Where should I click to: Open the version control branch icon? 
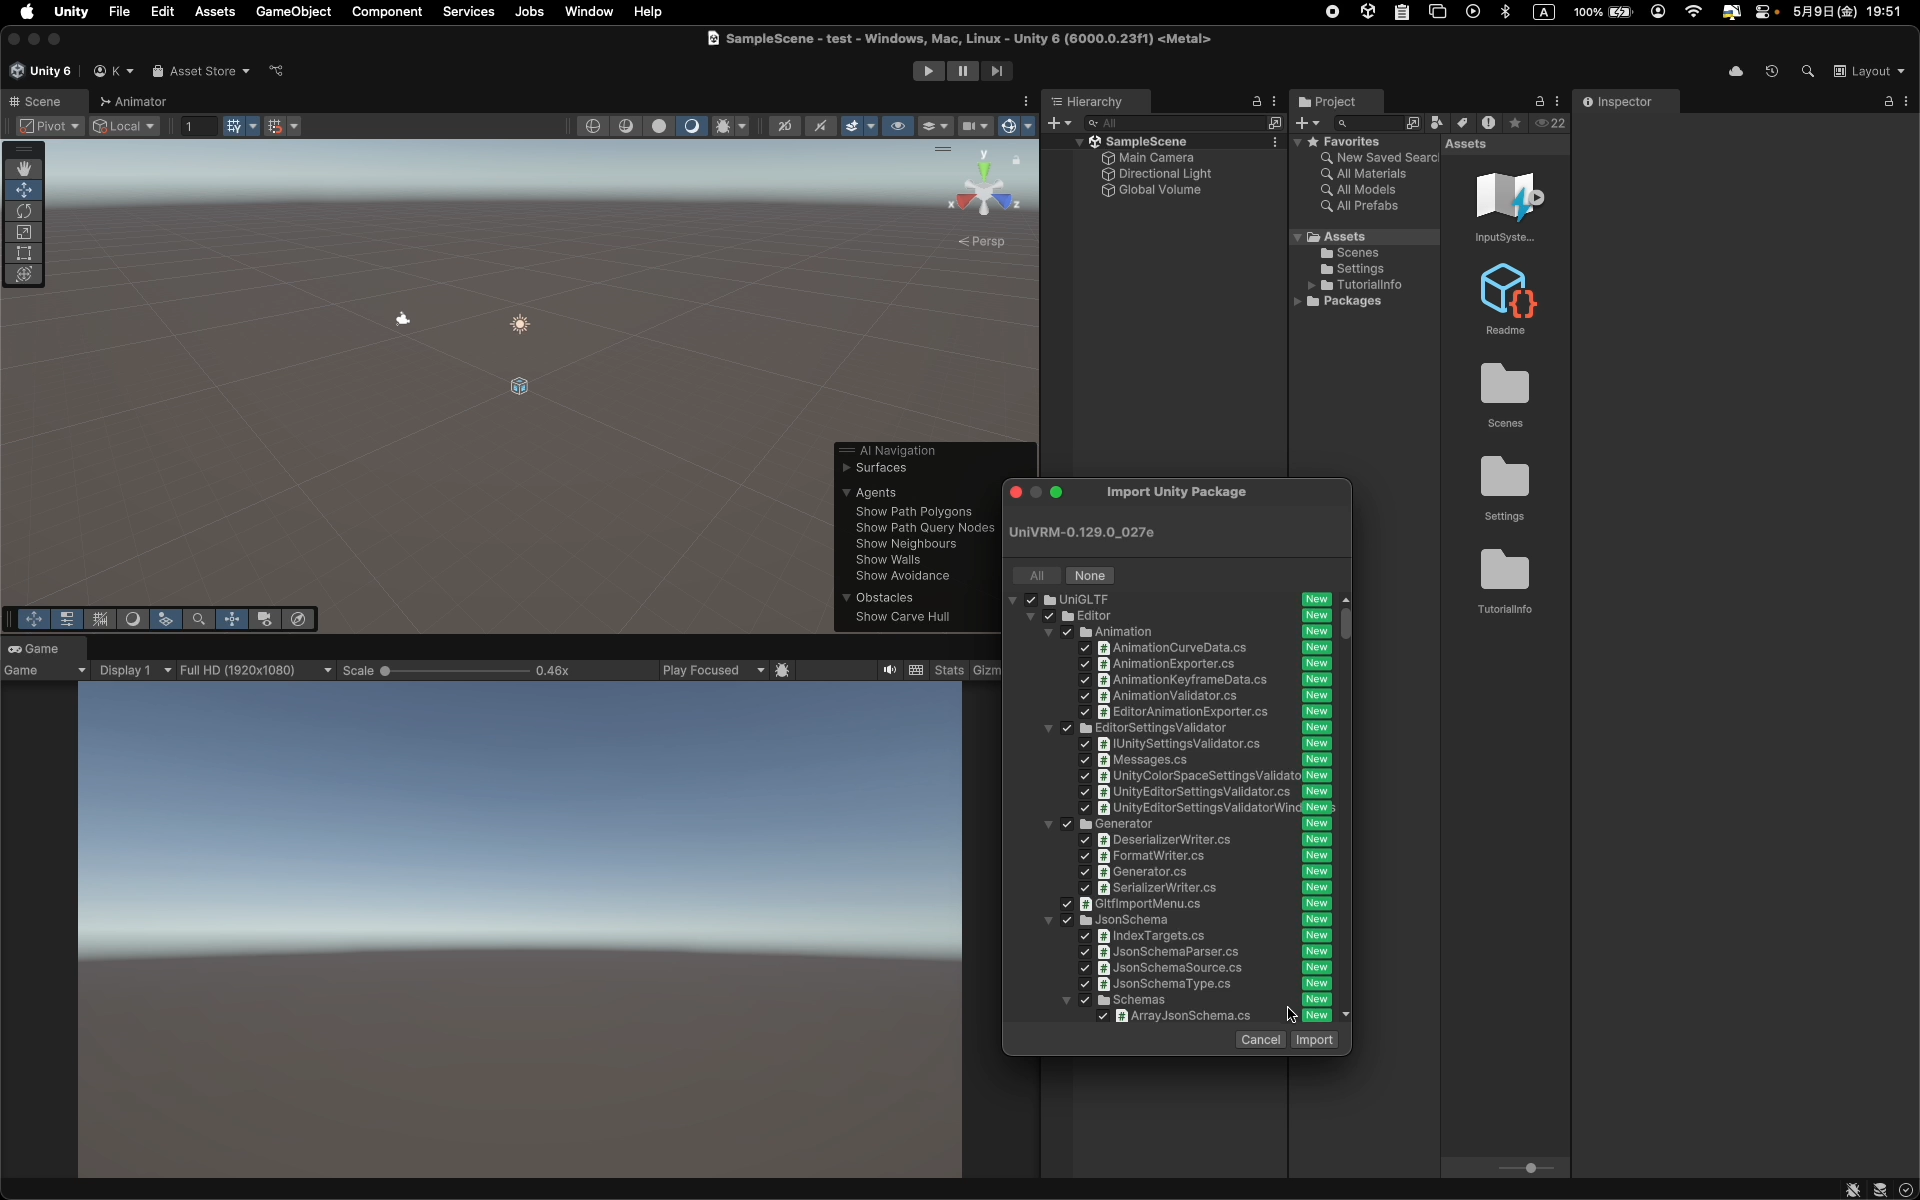point(277,71)
